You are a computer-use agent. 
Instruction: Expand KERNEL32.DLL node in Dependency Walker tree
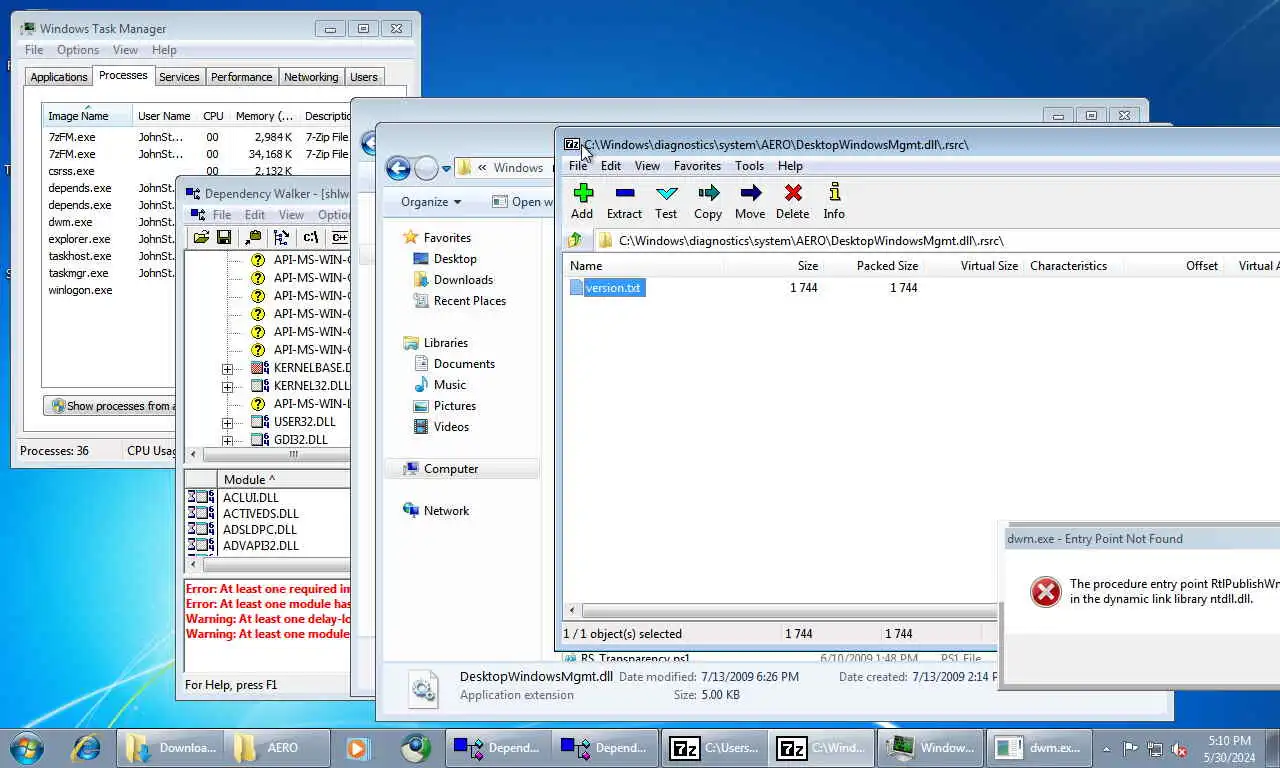click(228, 387)
